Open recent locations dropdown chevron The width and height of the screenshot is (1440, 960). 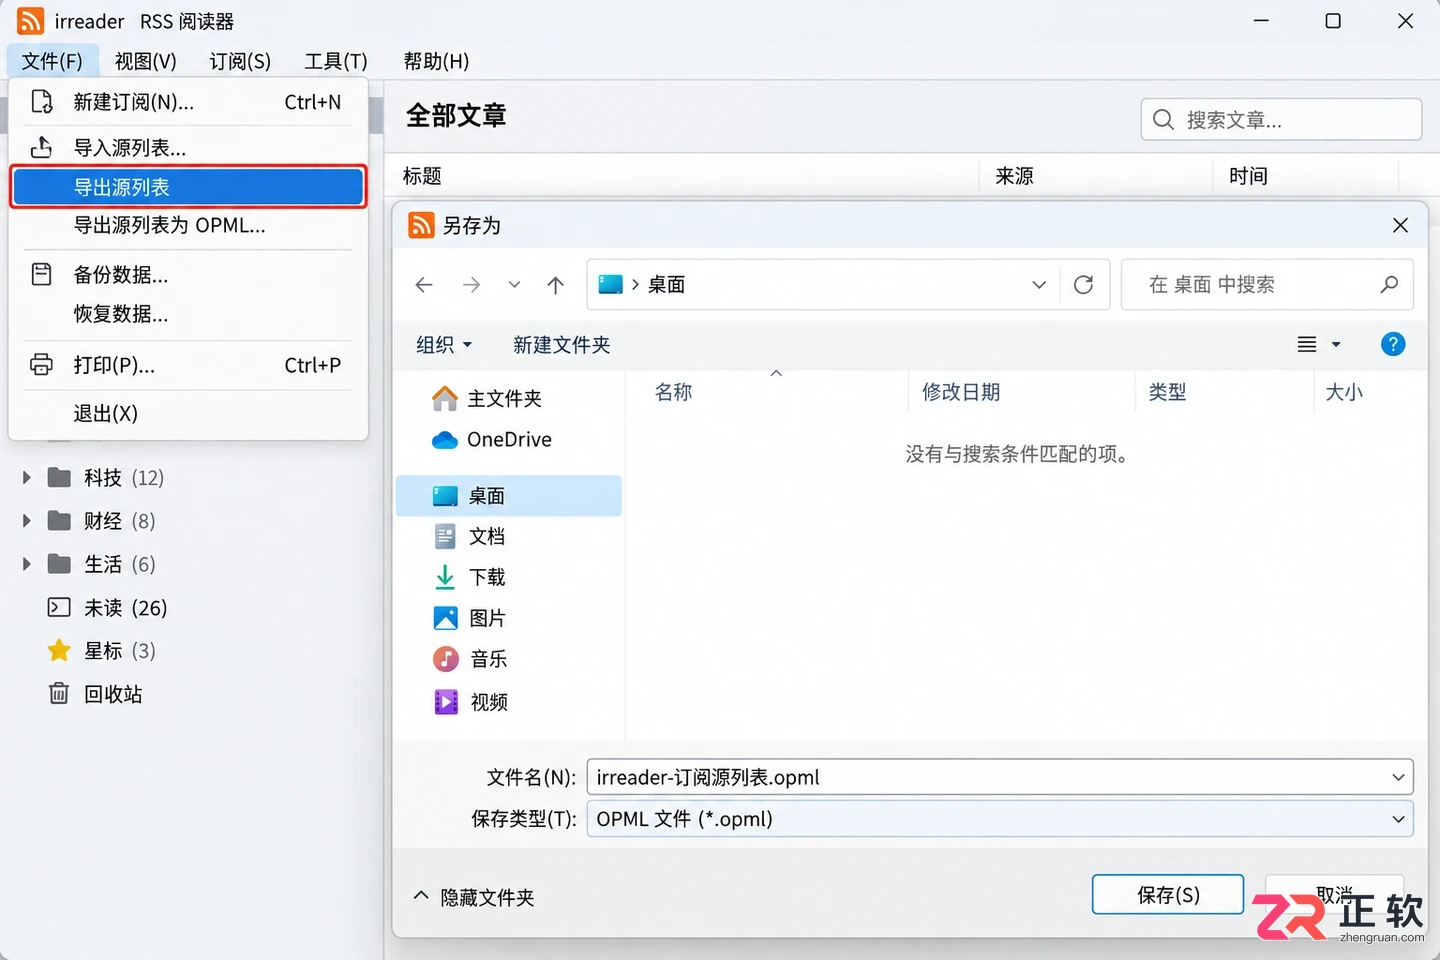click(x=514, y=285)
